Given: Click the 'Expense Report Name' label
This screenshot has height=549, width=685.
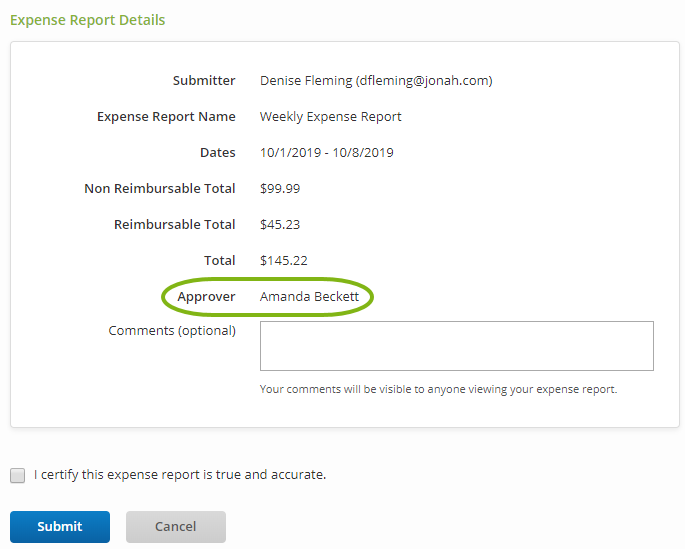Looking at the screenshot, I should point(166,117).
